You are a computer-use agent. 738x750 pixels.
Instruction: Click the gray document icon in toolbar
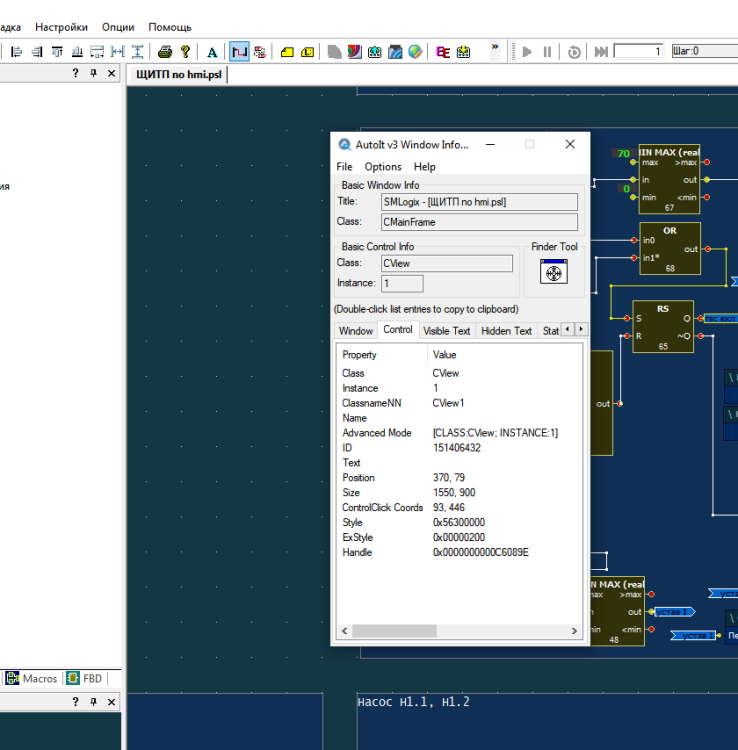click(334, 52)
